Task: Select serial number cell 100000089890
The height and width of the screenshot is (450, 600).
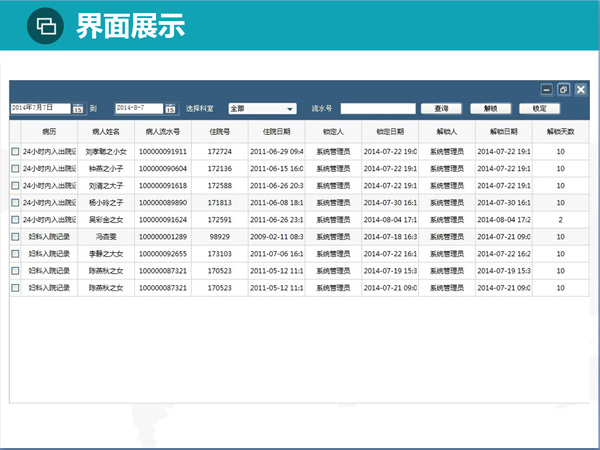Action: (163, 202)
